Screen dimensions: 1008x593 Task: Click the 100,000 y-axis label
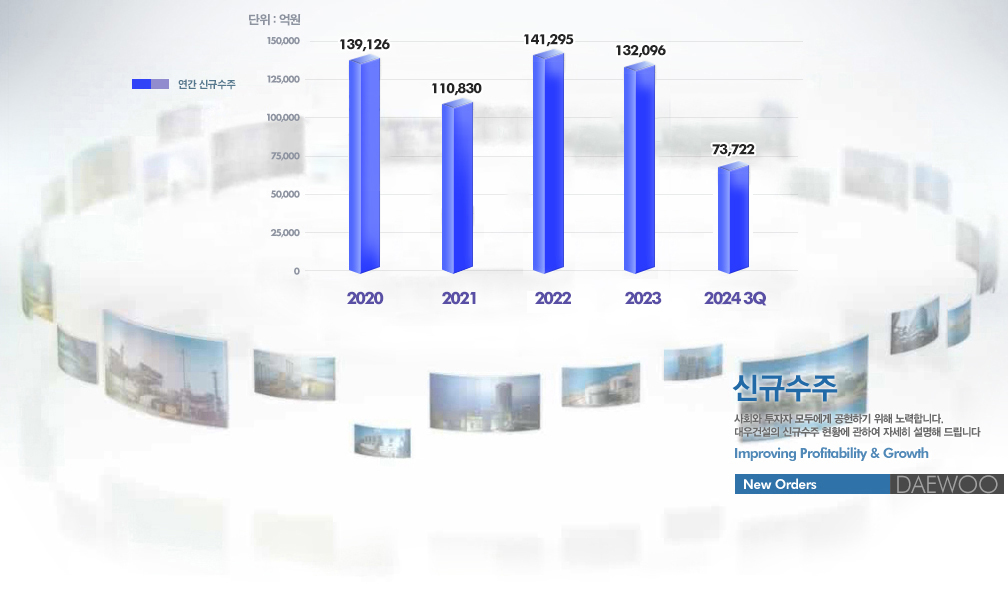(284, 118)
